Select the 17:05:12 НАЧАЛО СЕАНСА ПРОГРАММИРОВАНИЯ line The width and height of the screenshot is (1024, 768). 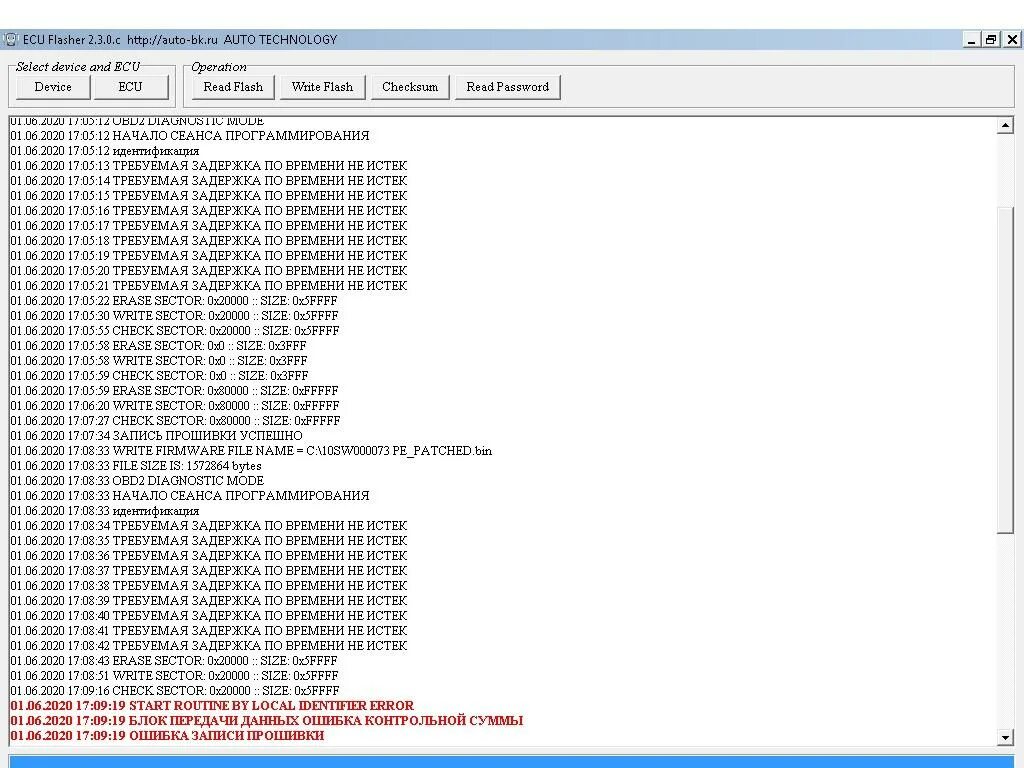coord(190,136)
